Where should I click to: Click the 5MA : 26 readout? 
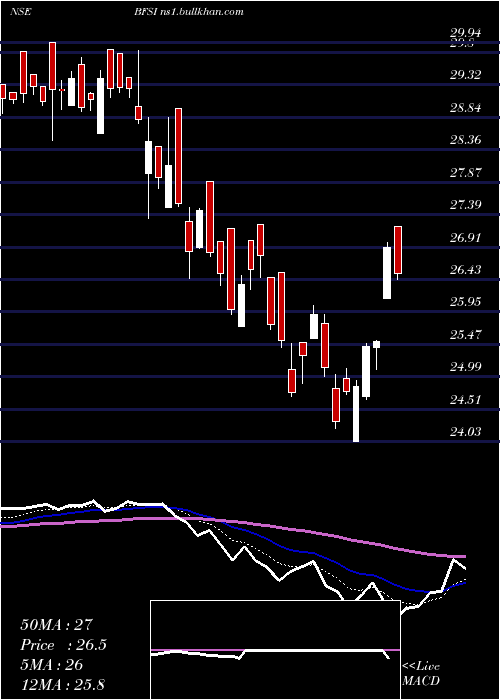(x=52, y=665)
